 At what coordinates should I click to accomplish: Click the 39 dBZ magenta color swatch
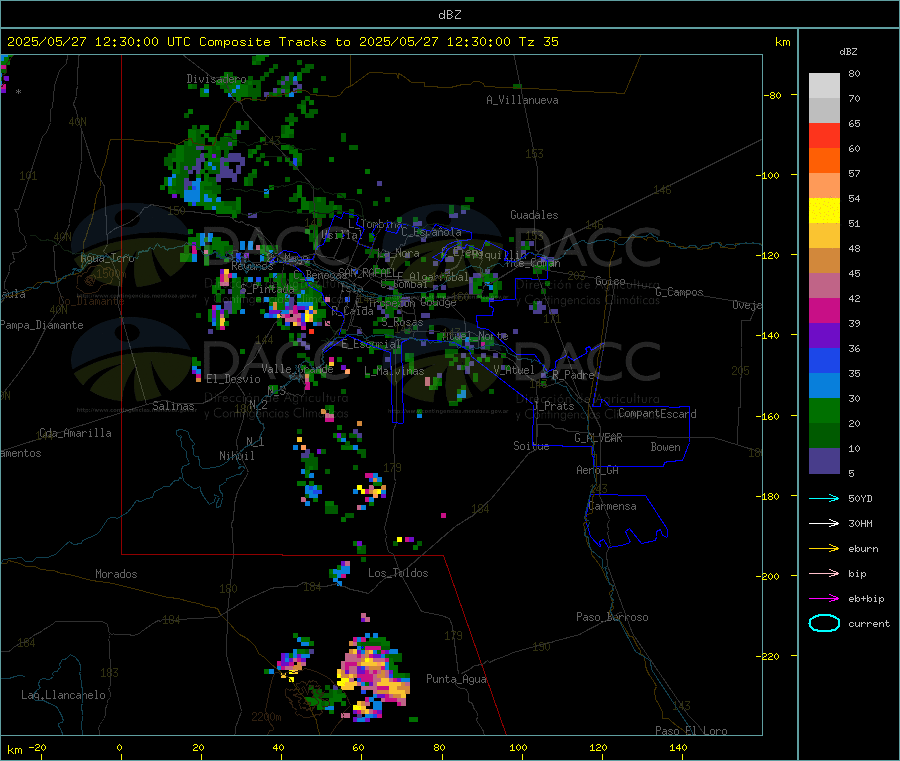(824, 310)
